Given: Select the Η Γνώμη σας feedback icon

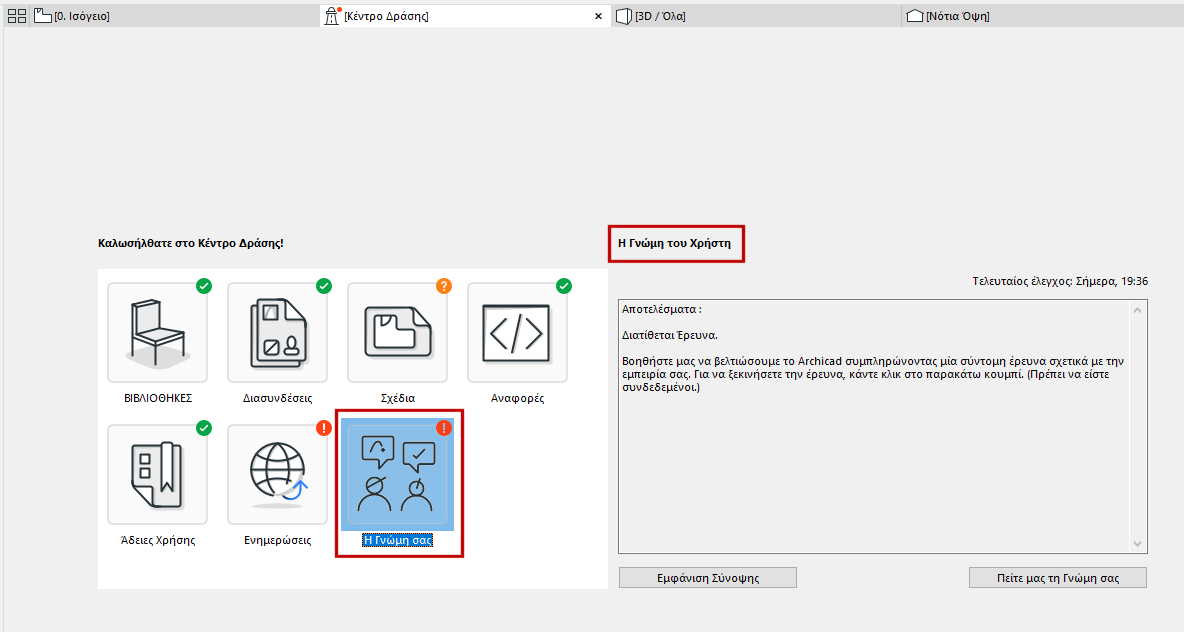Looking at the screenshot, I should (x=397, y=474).
